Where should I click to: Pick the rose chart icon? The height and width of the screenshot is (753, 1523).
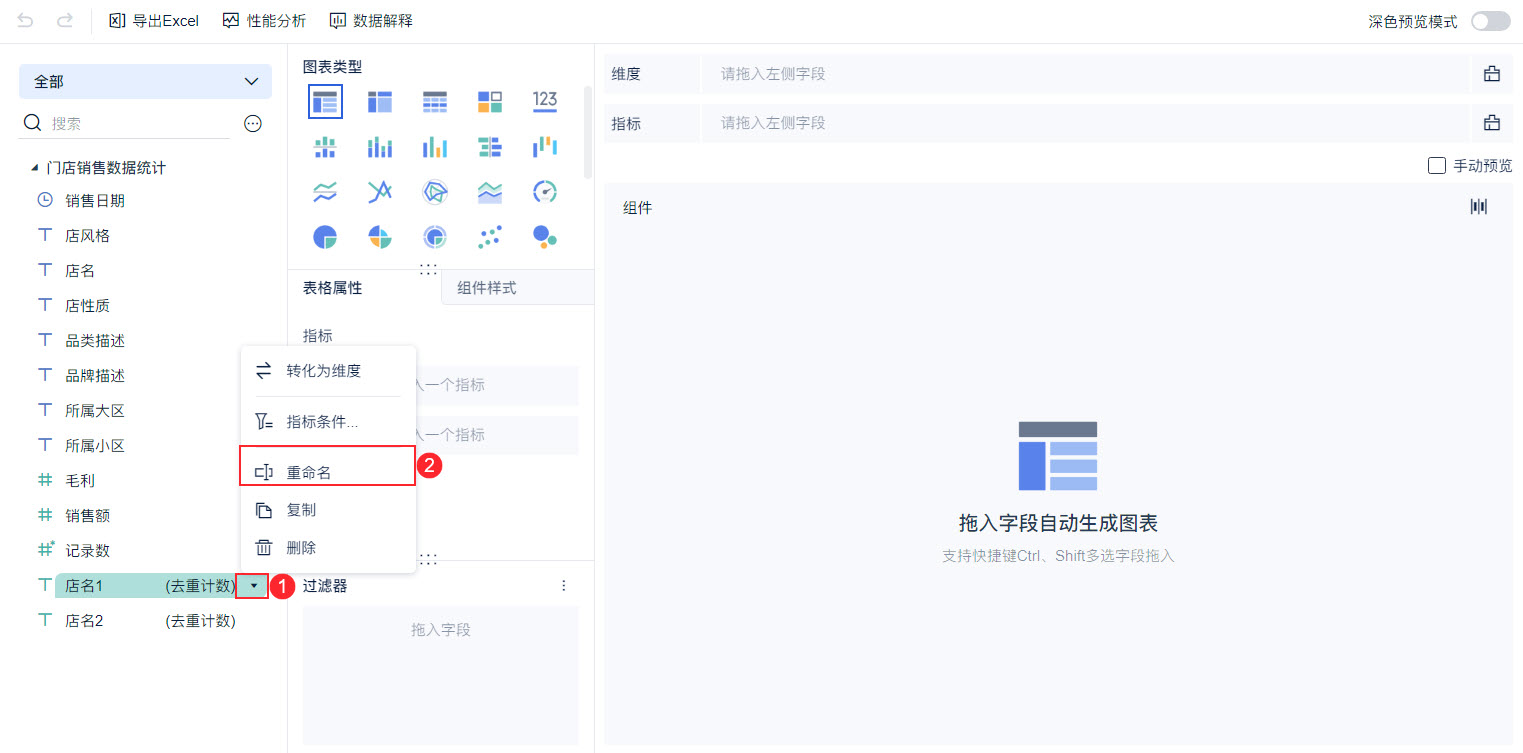click(380, 237)
